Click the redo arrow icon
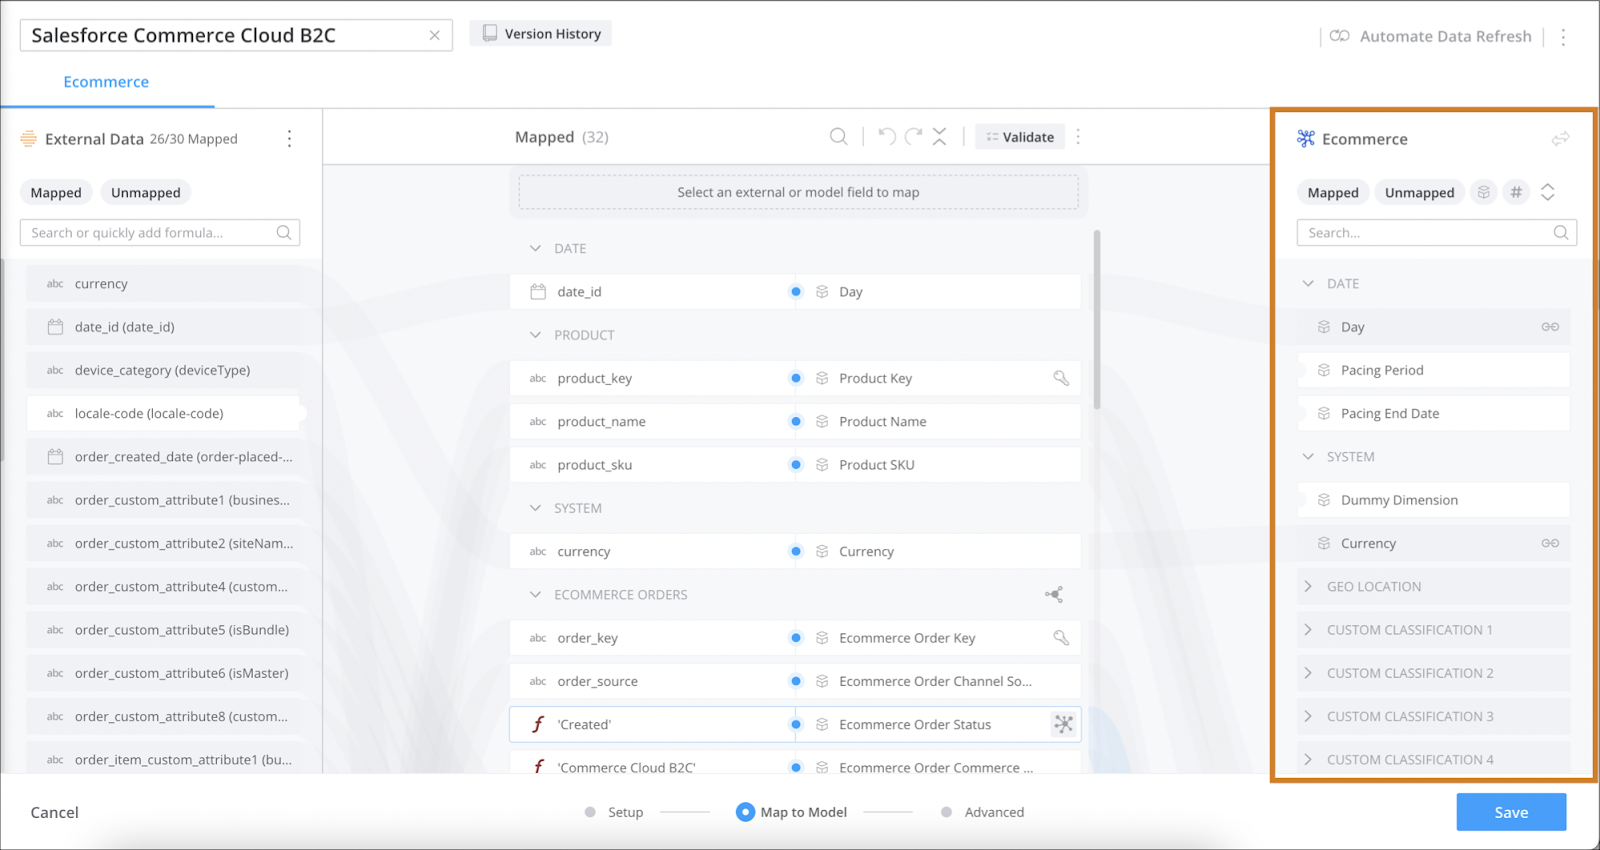 coord(913,137)
